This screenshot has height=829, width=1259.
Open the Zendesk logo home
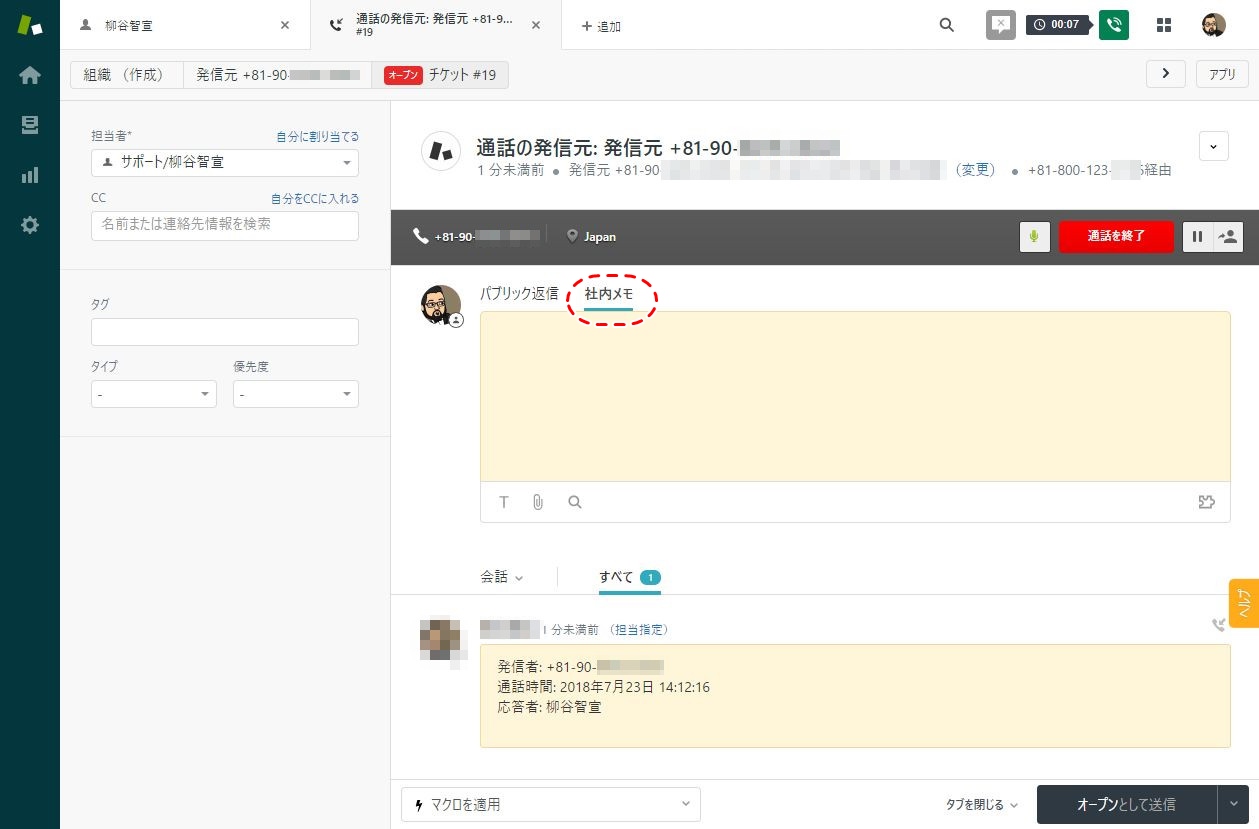click(30, 25)
